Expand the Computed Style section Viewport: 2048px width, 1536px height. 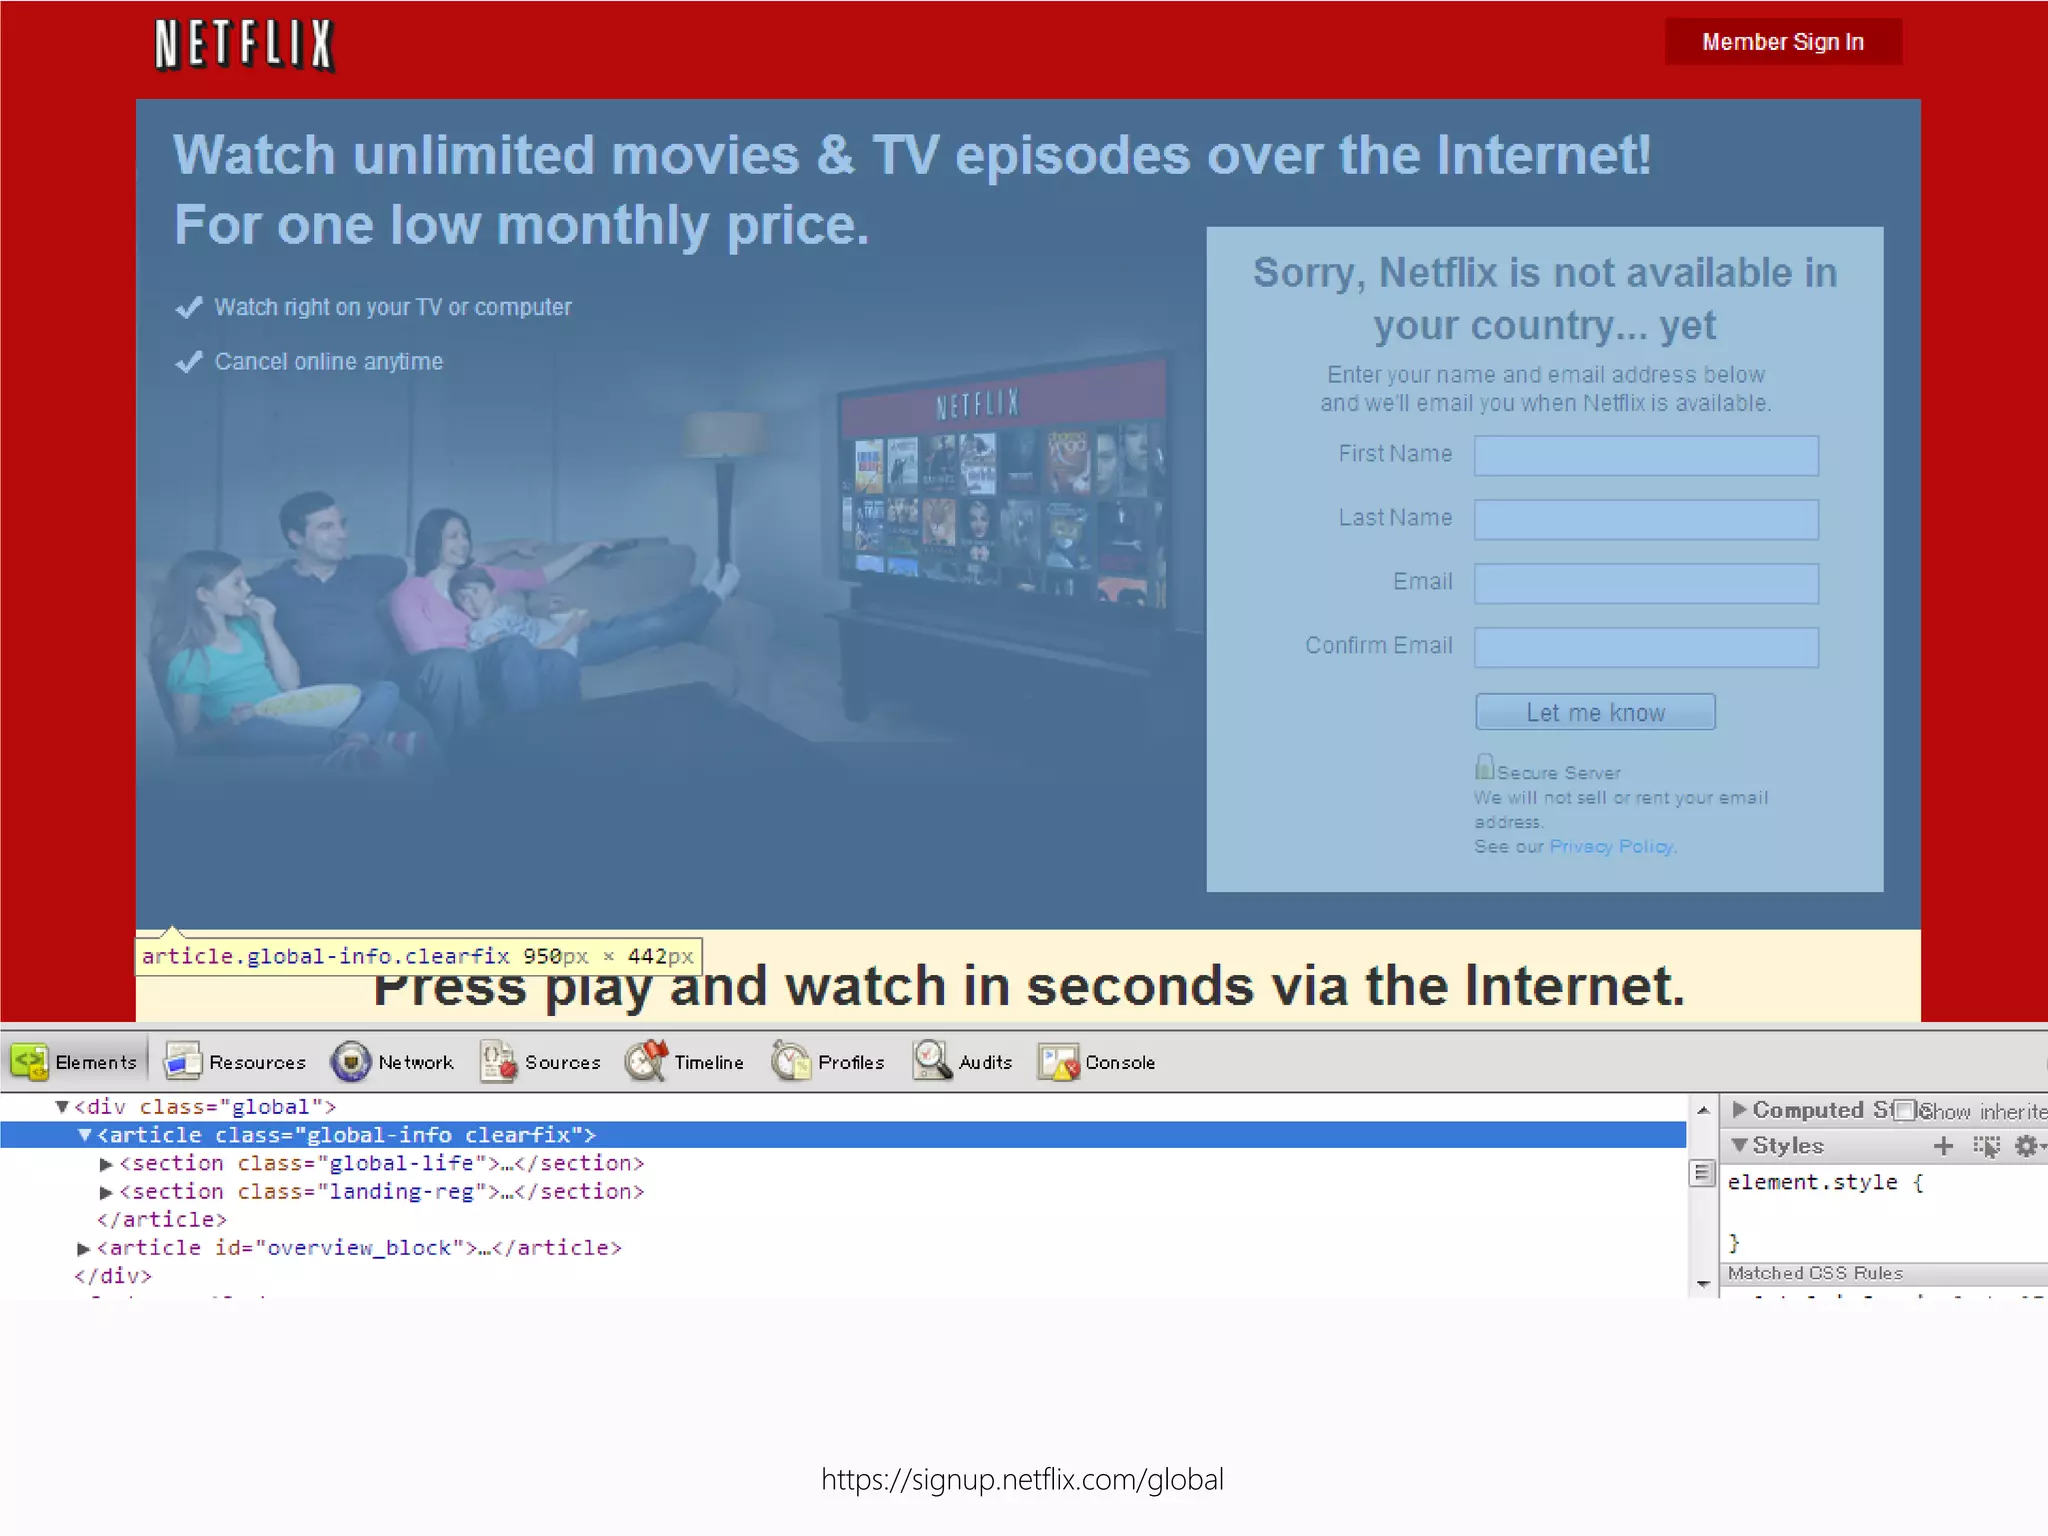pyautogui.click(x=1739, y=1109)
